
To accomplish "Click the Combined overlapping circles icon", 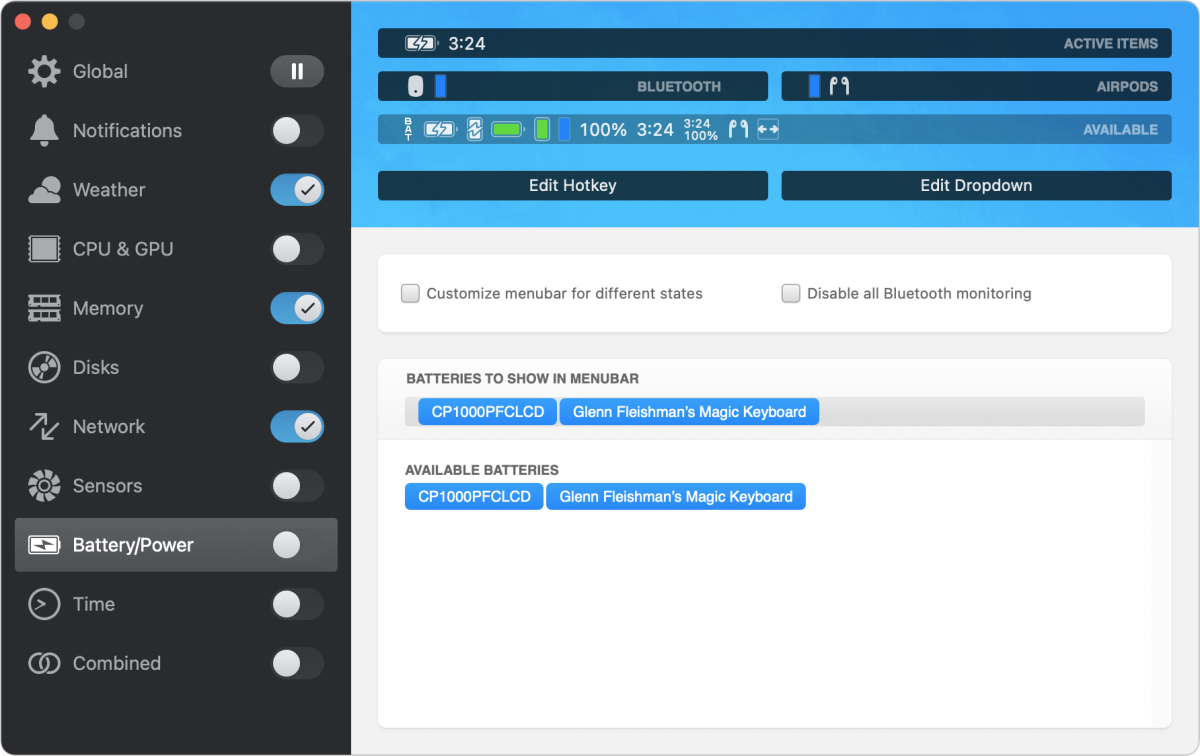I will tap(44, 663).
